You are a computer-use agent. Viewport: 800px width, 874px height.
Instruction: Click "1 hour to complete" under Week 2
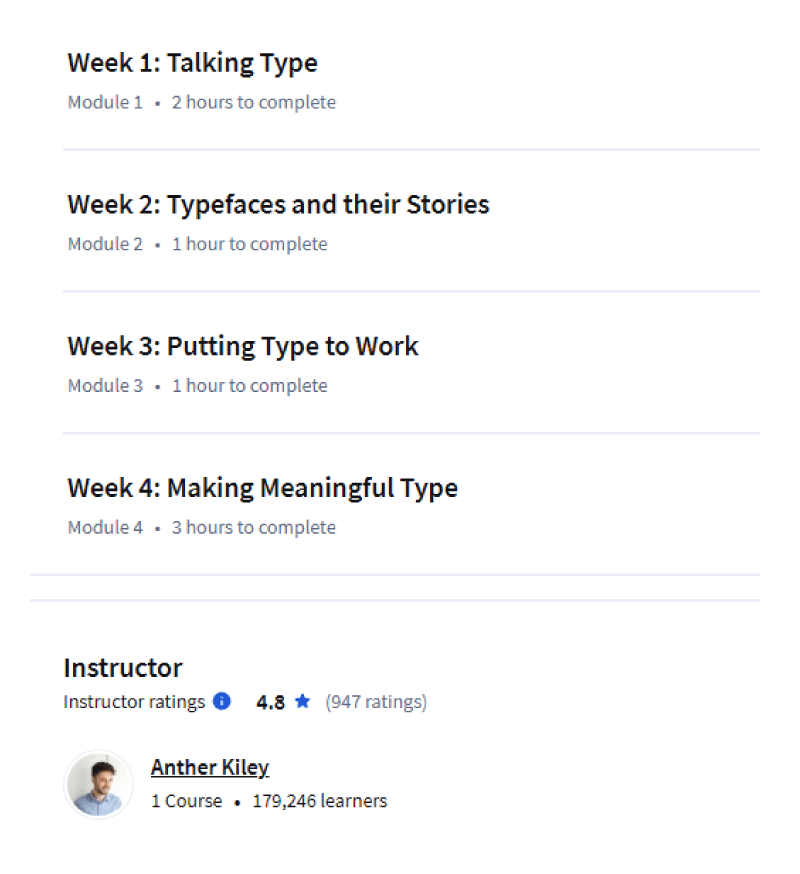click(x=249, y=244)
